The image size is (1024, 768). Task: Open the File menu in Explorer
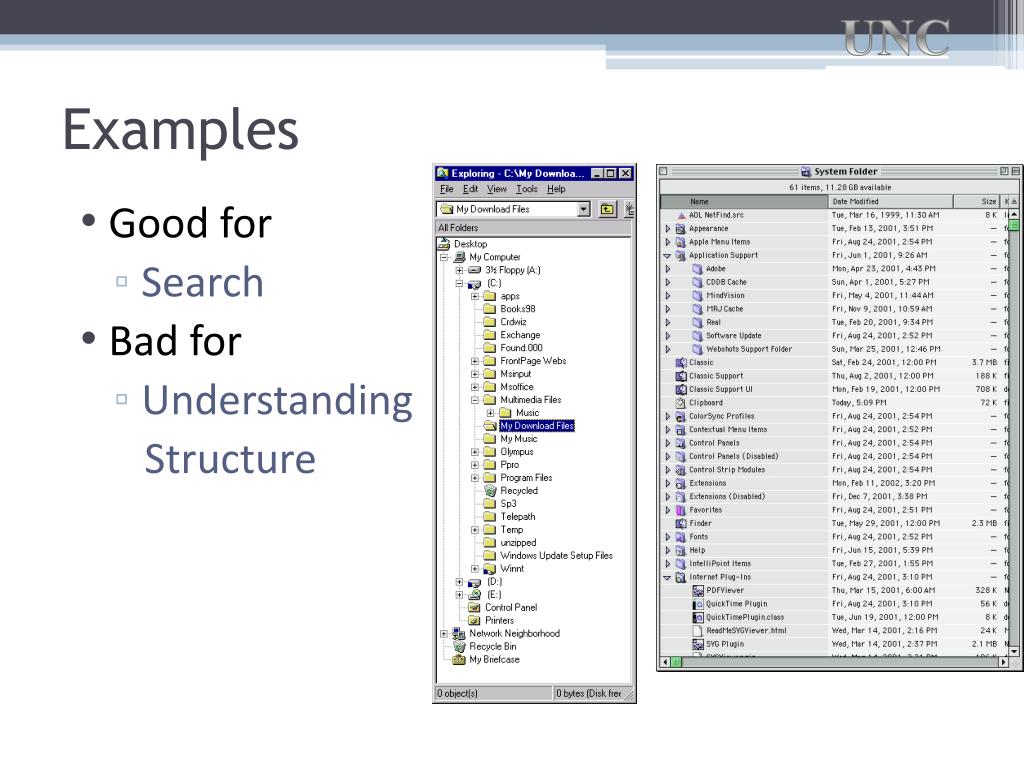447,189
